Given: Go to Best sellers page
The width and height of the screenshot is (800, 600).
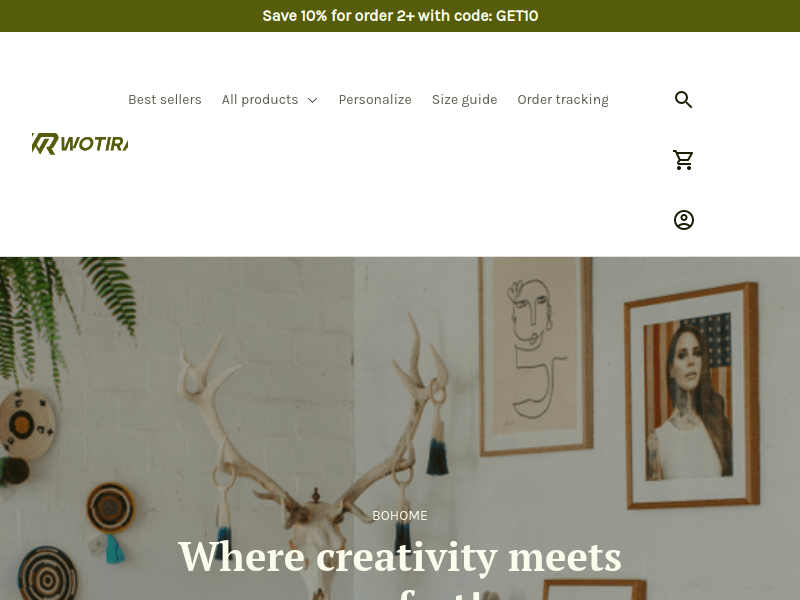Looking at the screenshot, I should 165,99.
